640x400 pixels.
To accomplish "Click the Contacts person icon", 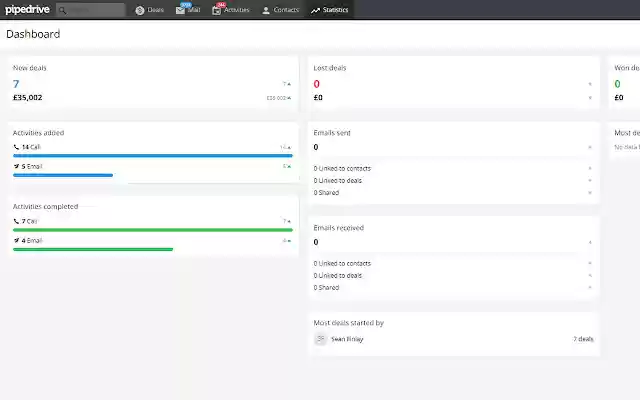I will [266, 11].
